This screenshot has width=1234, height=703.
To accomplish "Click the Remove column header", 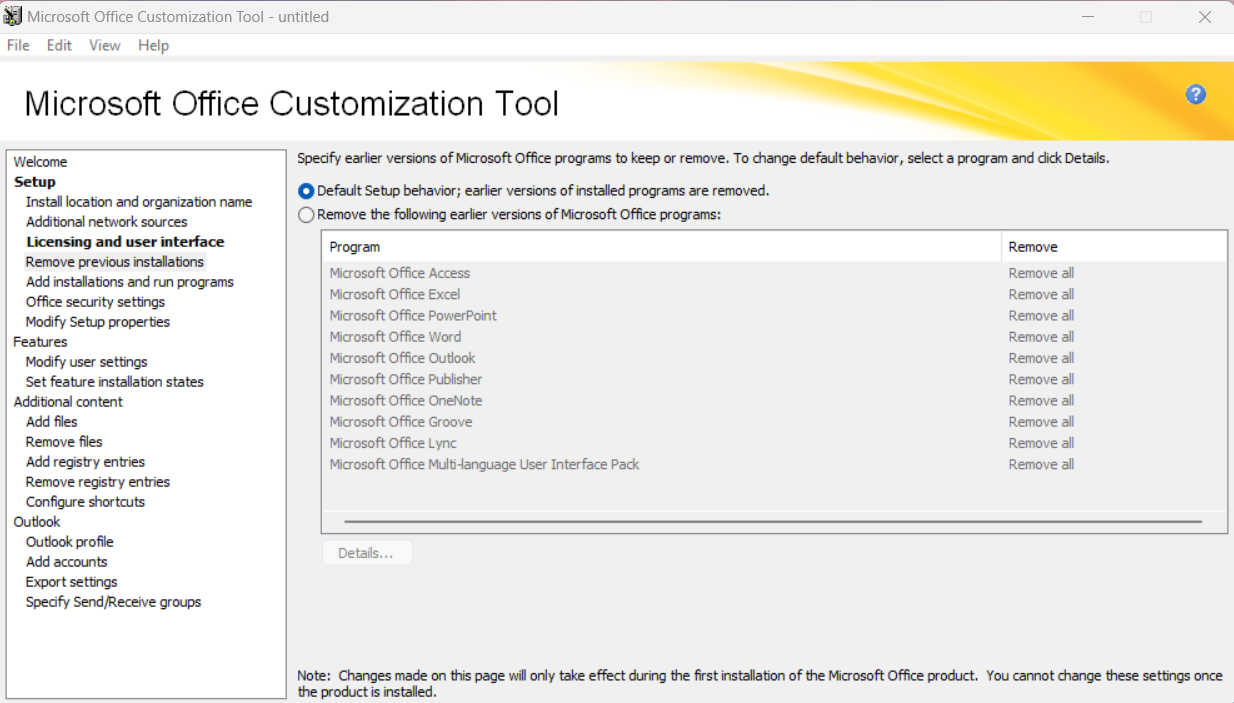I will point(1114,247).
